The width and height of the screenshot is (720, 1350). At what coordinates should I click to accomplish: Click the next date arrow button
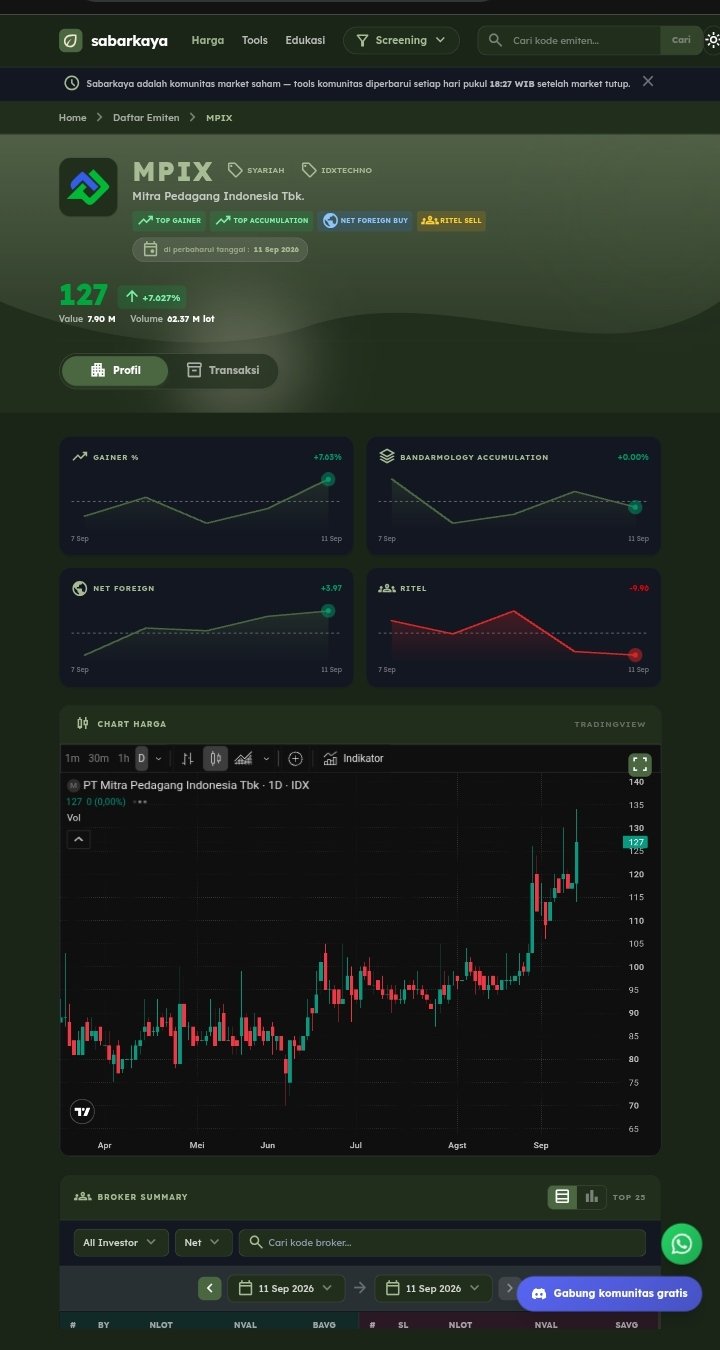click(510, 1288)
